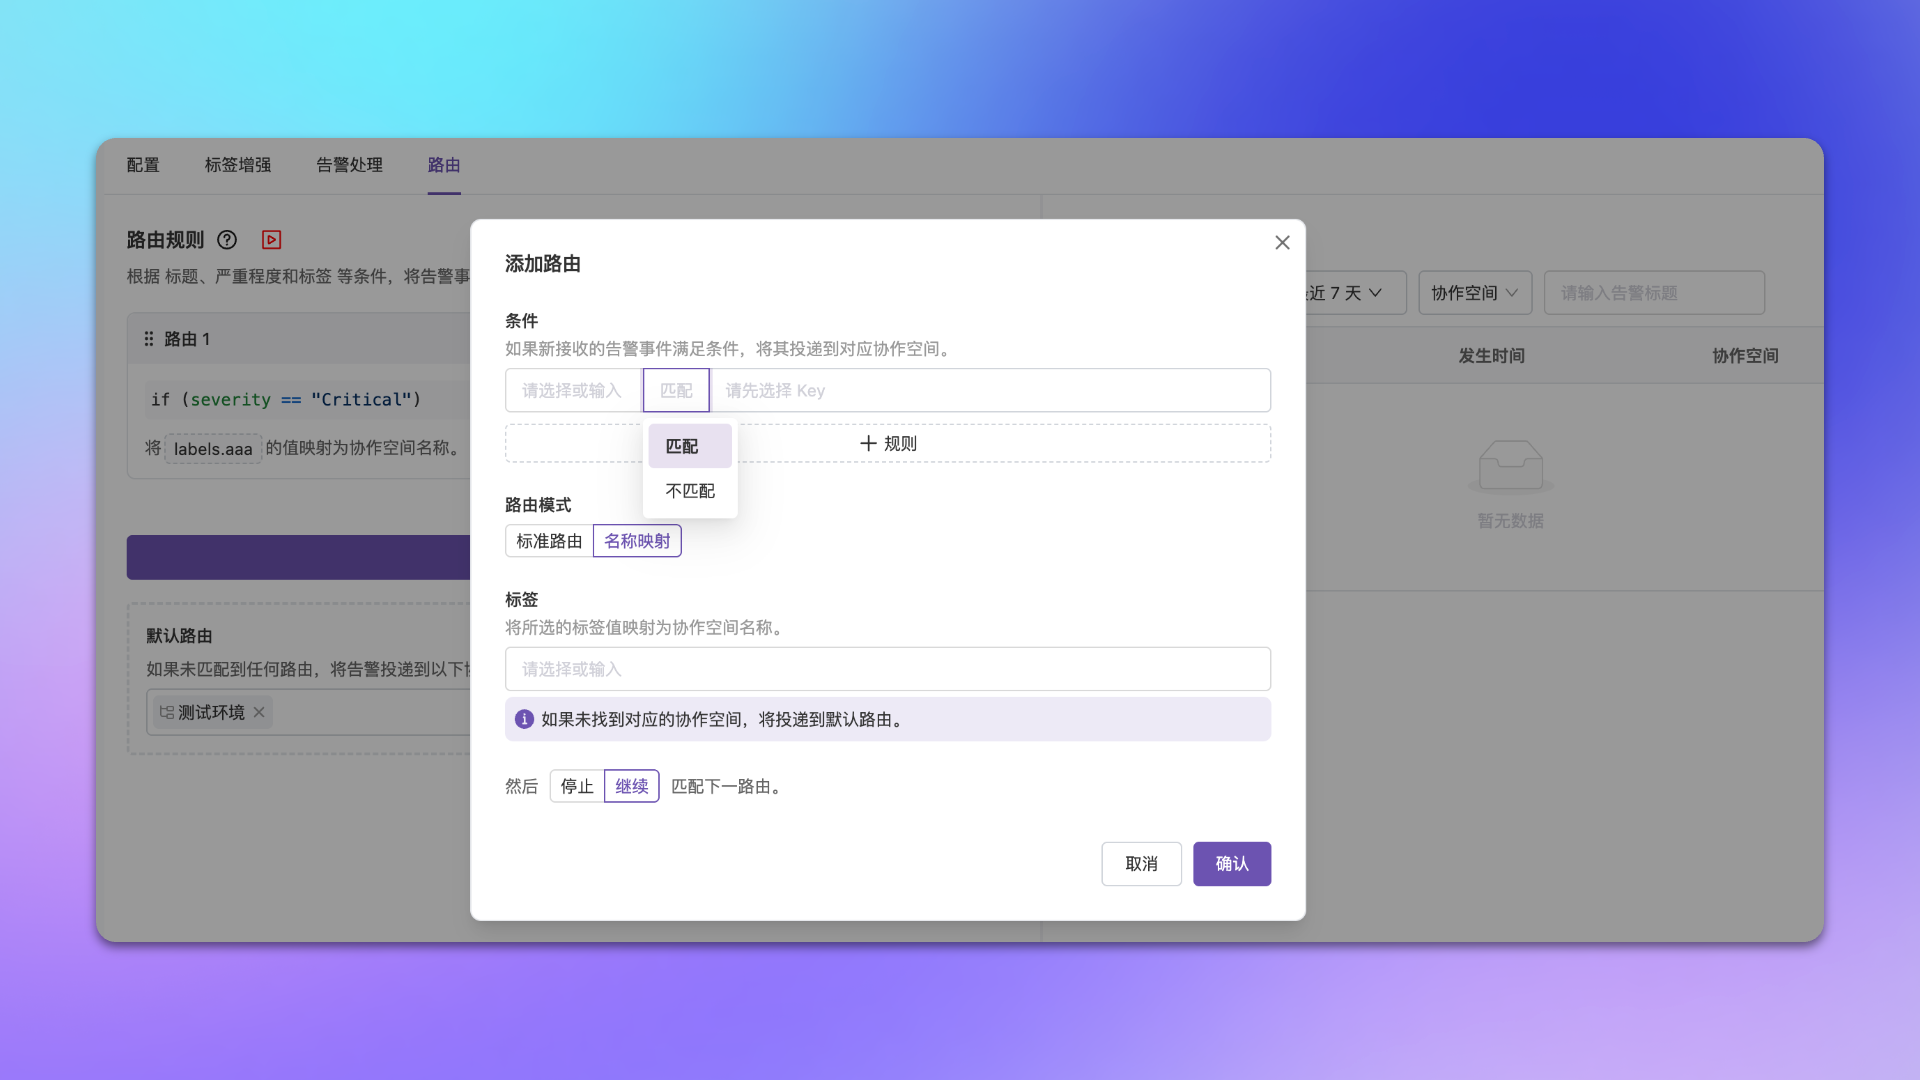Switch to the 告警处理 tab
The height and width of the screenshot is (1080, 1920).
coord(349,165)
